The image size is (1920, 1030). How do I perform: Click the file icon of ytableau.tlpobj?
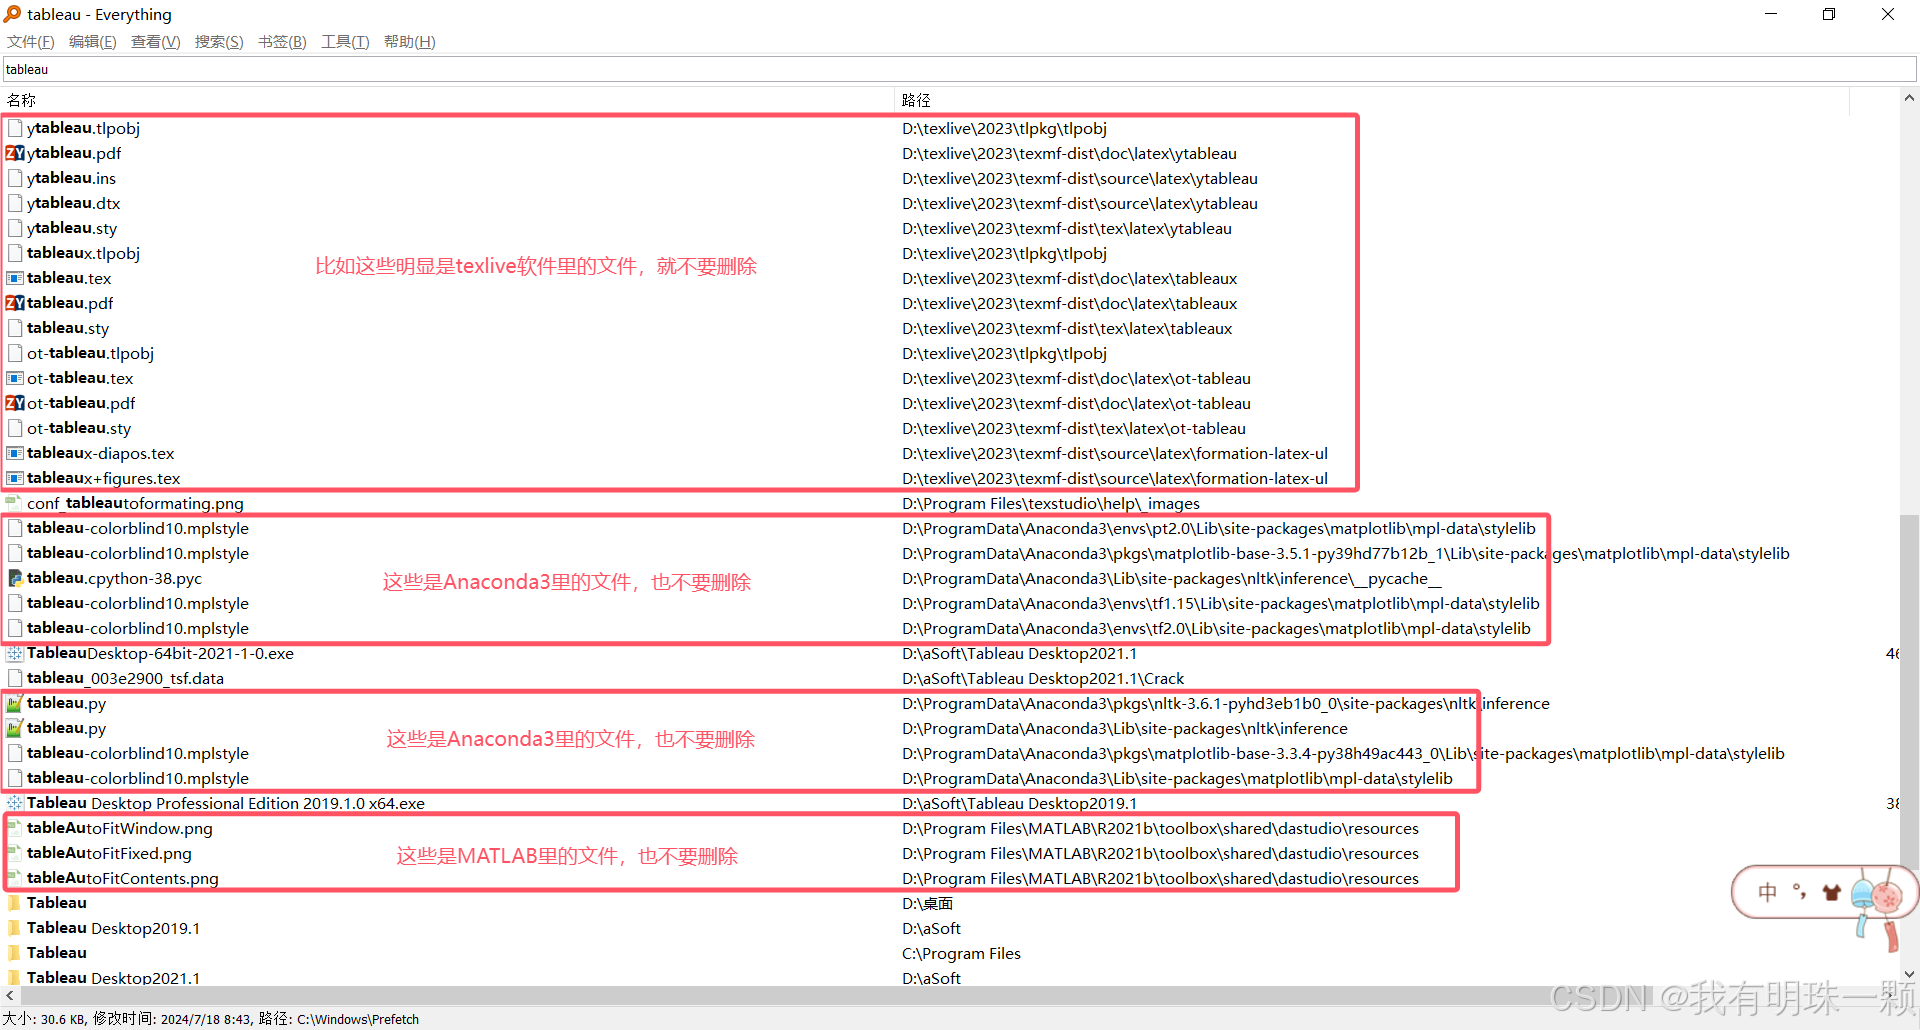15,128
